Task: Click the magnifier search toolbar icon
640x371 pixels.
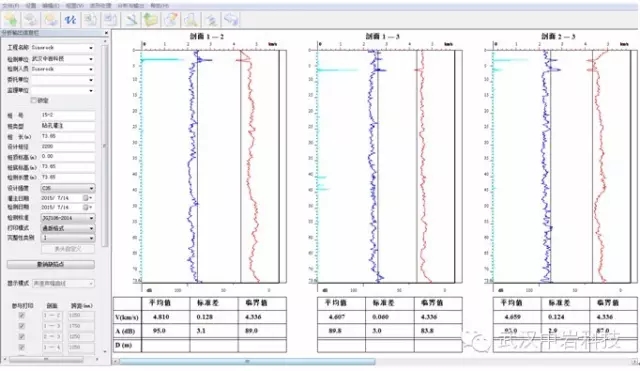Action: [191, 20]
